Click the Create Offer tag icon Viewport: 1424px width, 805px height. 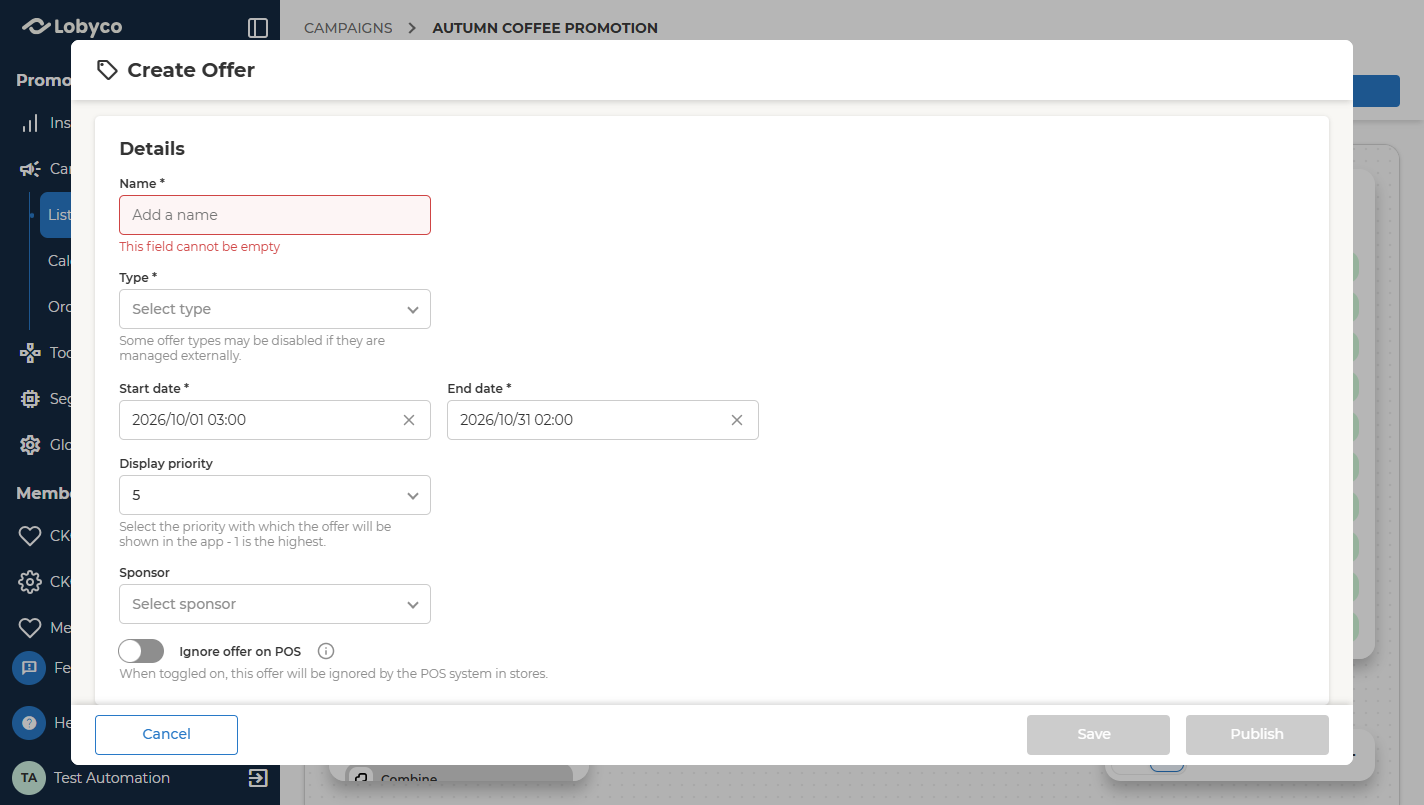(x=107, y=70)
